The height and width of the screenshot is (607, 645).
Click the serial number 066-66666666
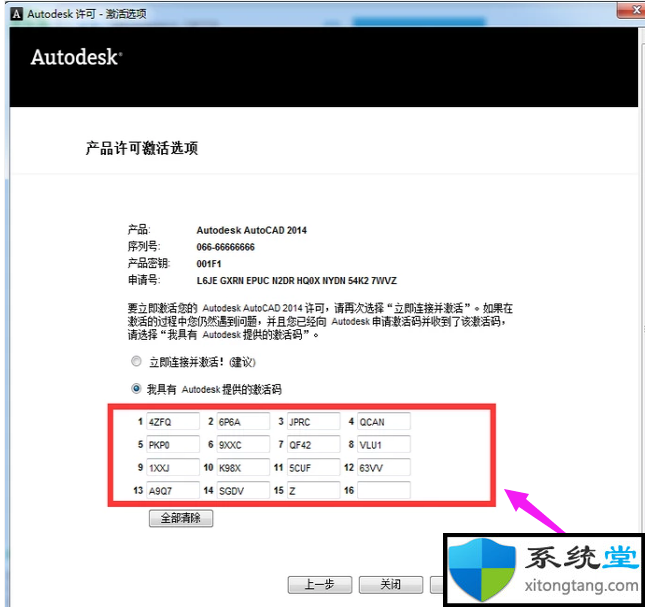pos(225,247)
